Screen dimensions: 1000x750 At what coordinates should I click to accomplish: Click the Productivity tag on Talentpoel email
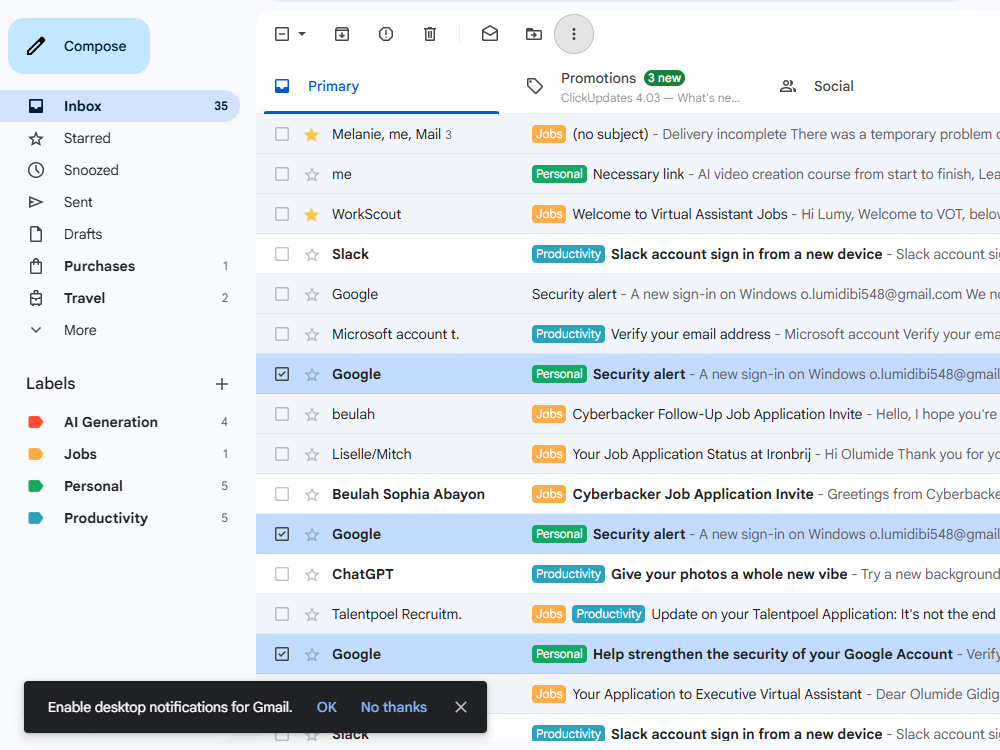pos(608,614)
